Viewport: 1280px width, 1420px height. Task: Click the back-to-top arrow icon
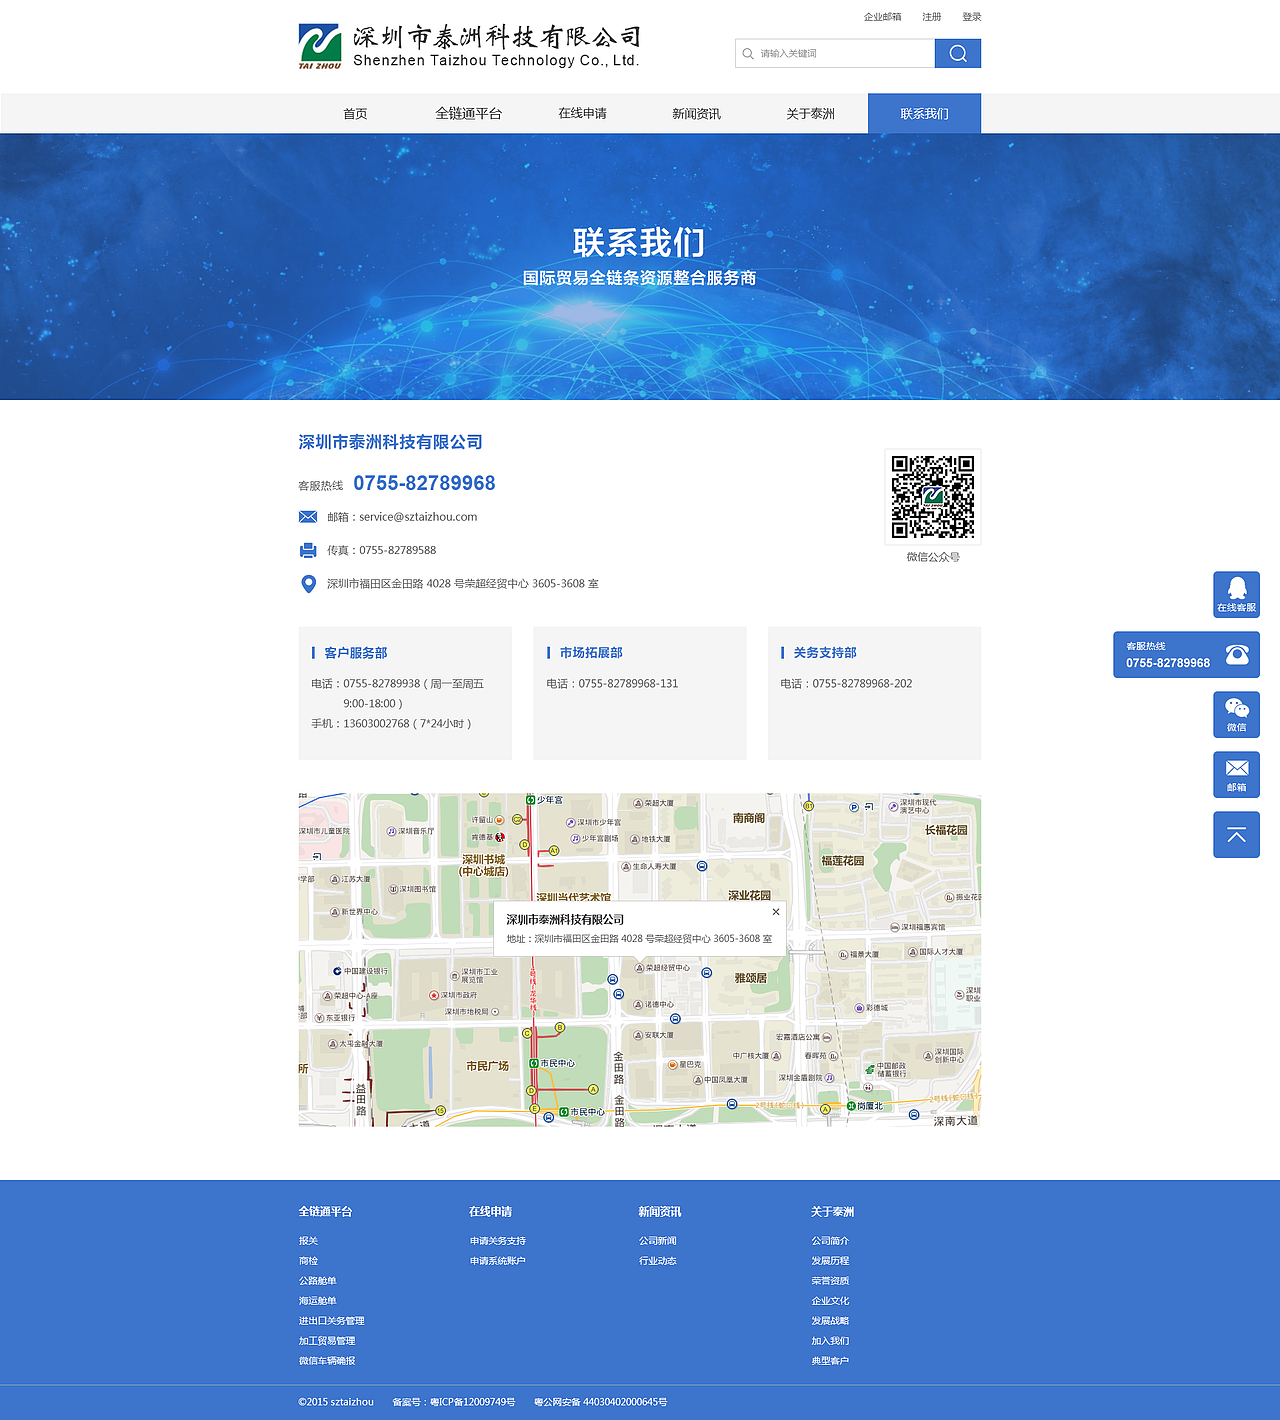coord(1236,834)
